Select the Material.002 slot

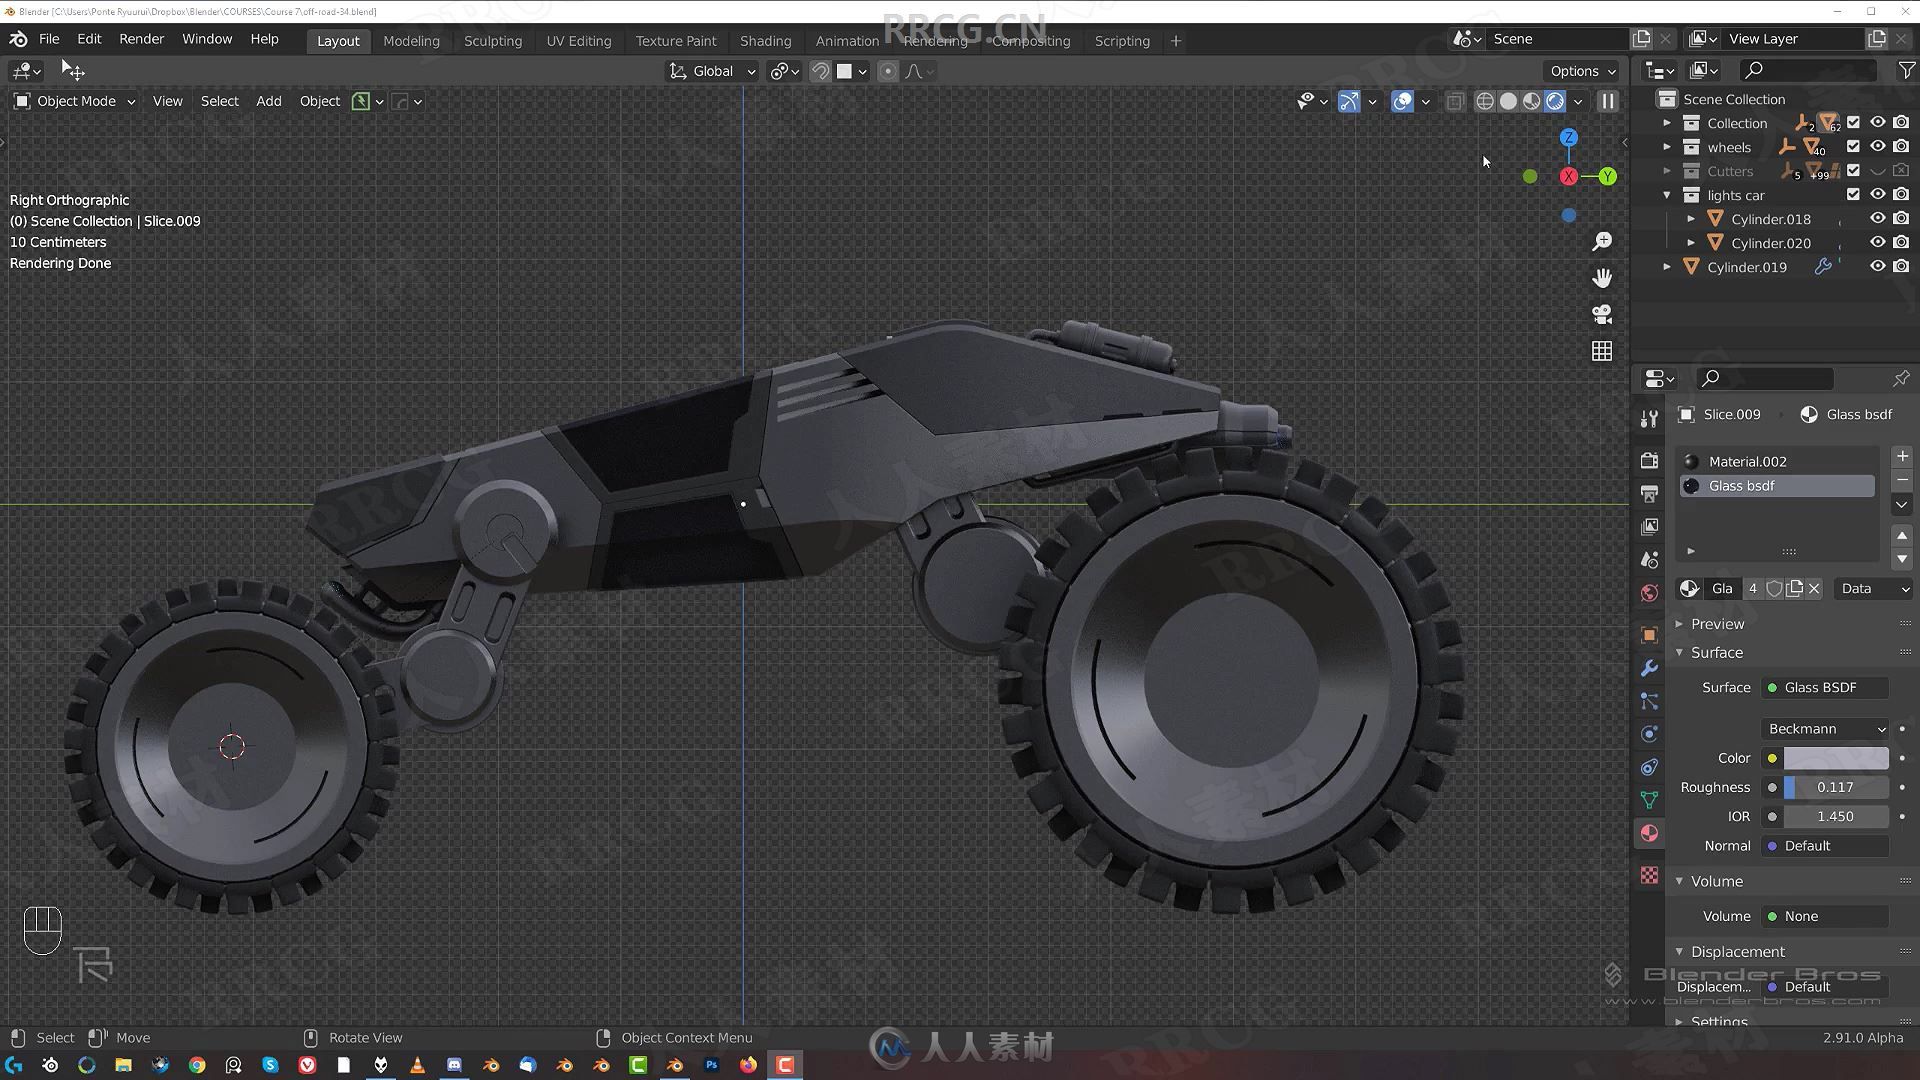pos(1778,461)
